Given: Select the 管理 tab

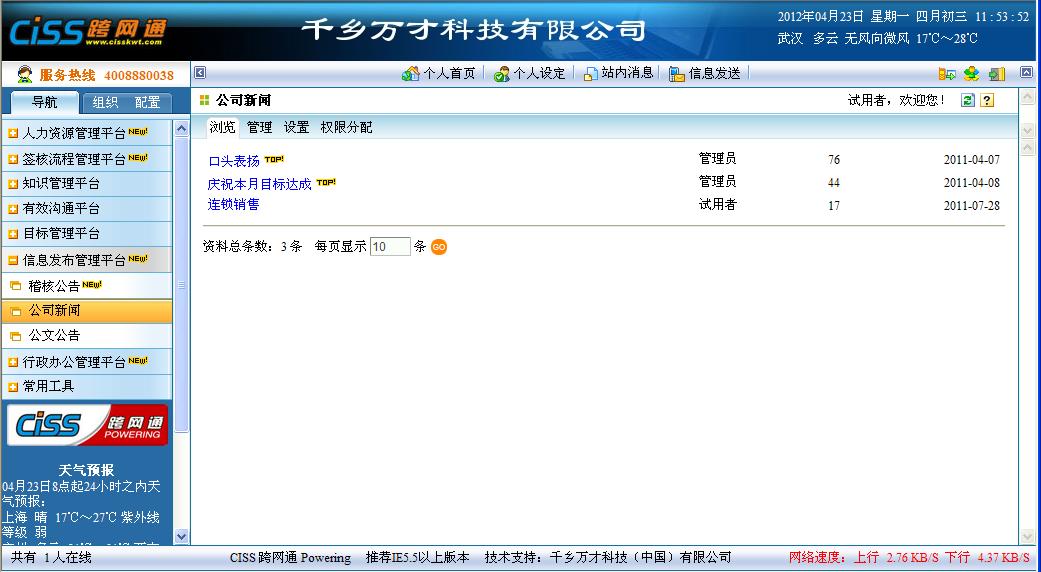Looking at the screenshot, I should pyautogui.click(x=260, y=127).
